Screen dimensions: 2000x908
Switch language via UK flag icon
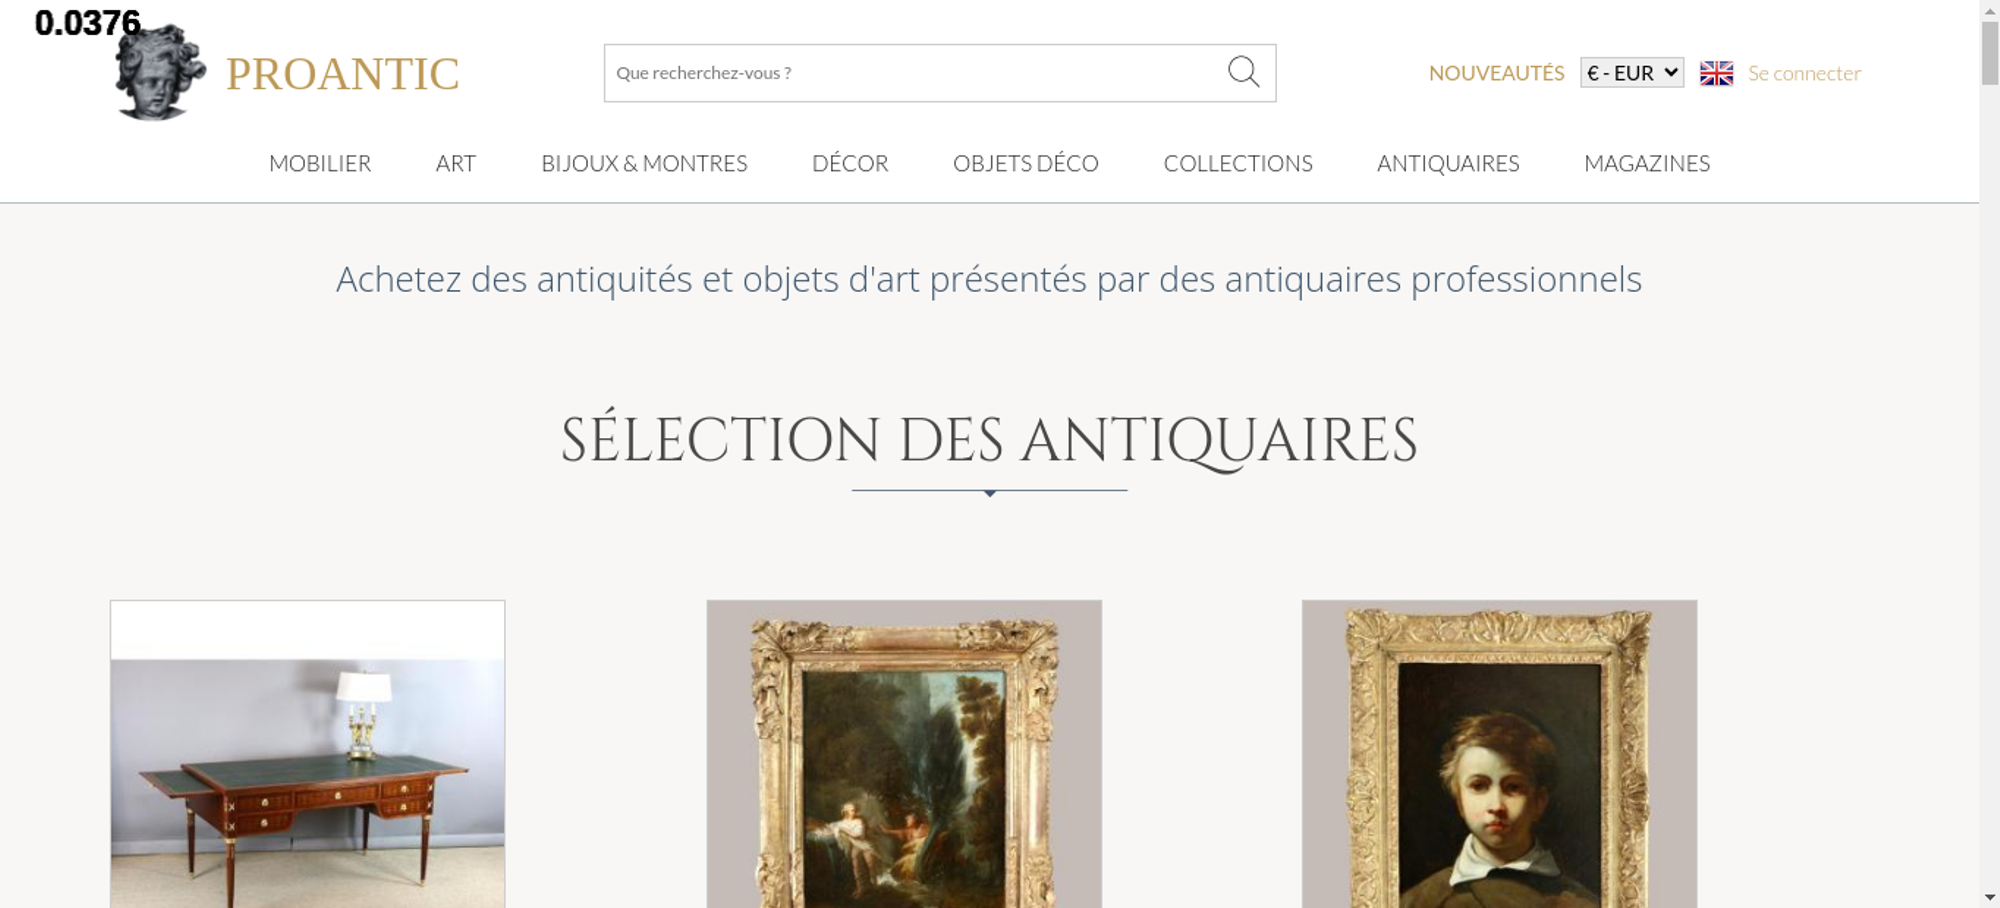[x=1716, y=73]
